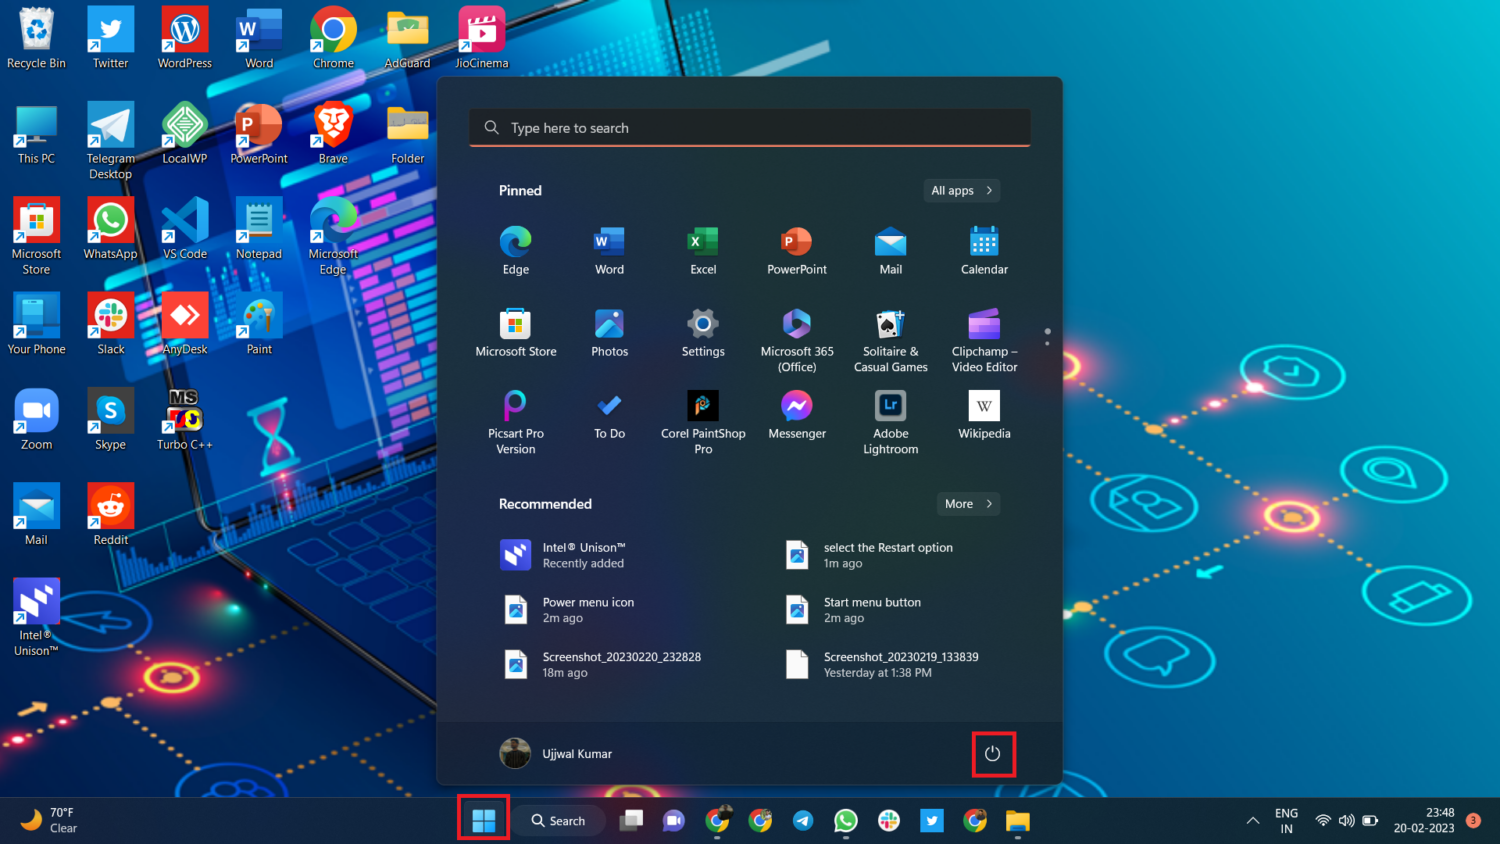The height and width of the screenshot is (844, 1500).
Task: Open Twitter from the taskbar
Action: (932, 821)
